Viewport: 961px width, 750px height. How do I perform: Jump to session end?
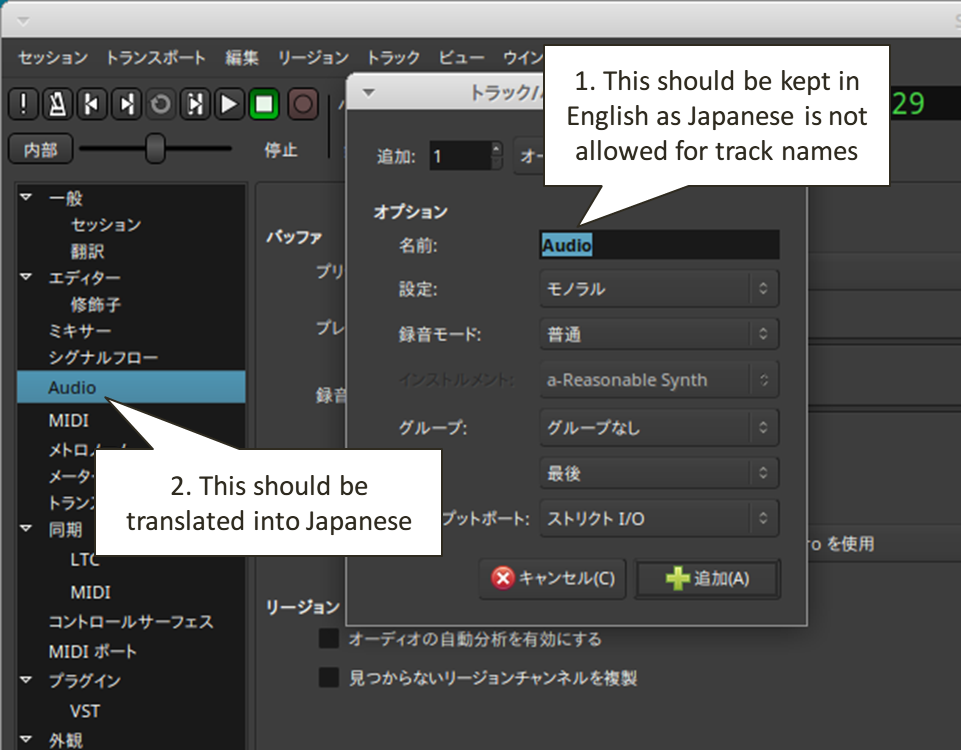pos(126,104)
